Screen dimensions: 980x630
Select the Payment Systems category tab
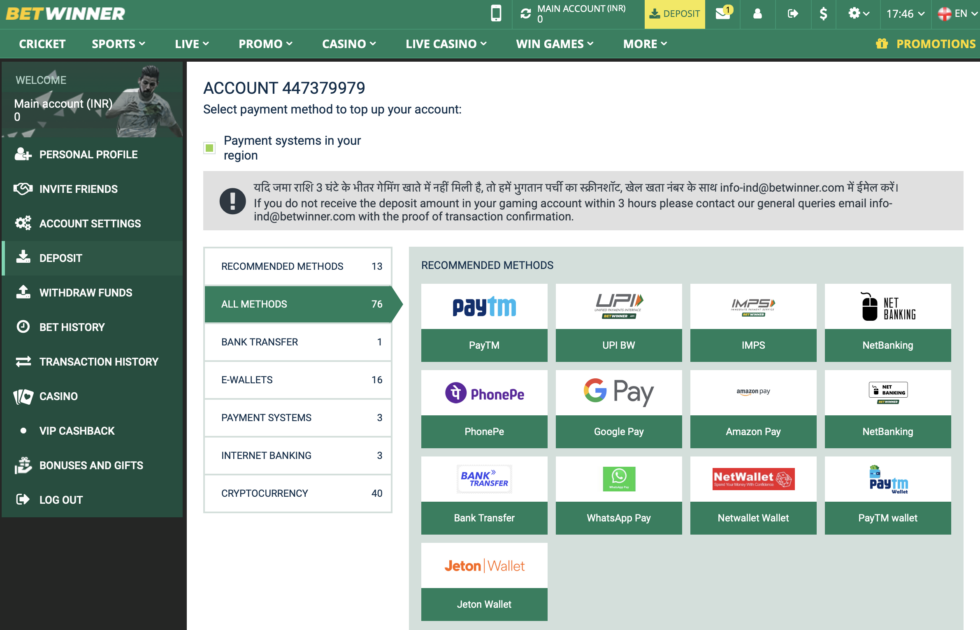tap(298, 418)
